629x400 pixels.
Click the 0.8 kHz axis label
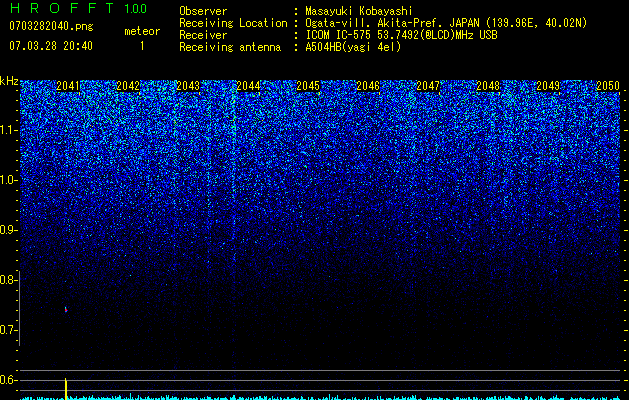click(x=7, y=280)
